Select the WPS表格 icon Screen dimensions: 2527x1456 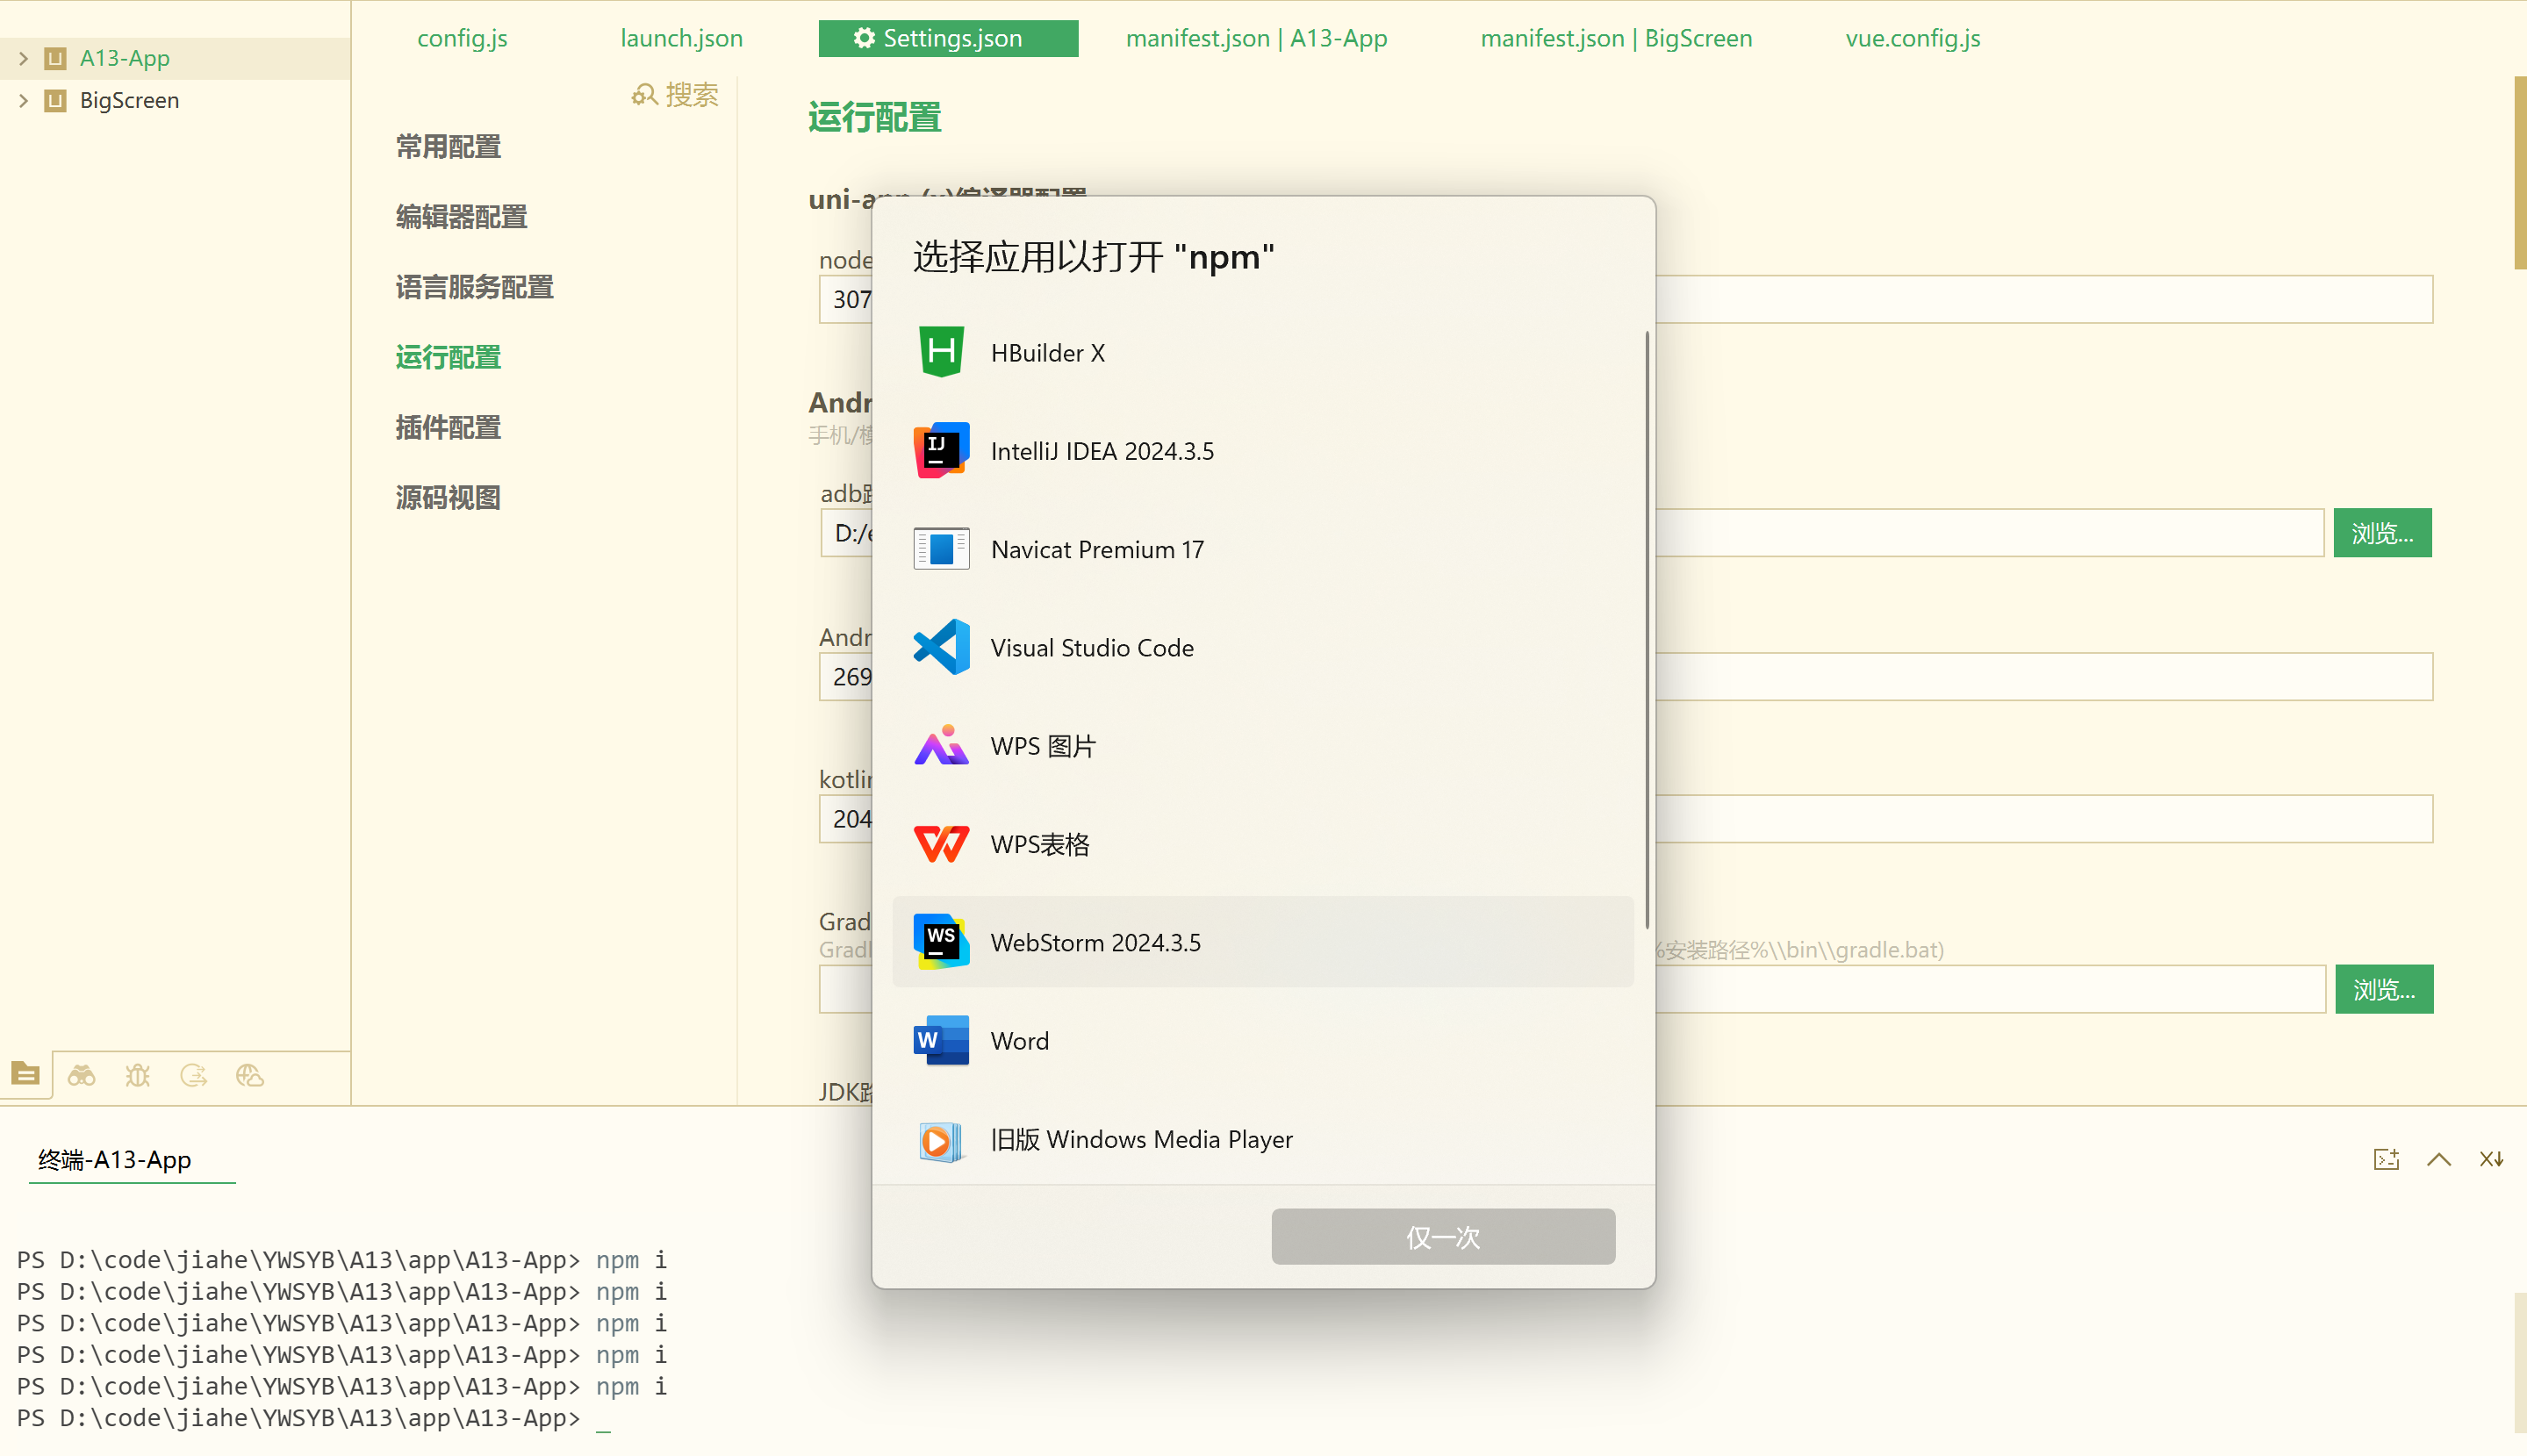(x=940, y=844)
